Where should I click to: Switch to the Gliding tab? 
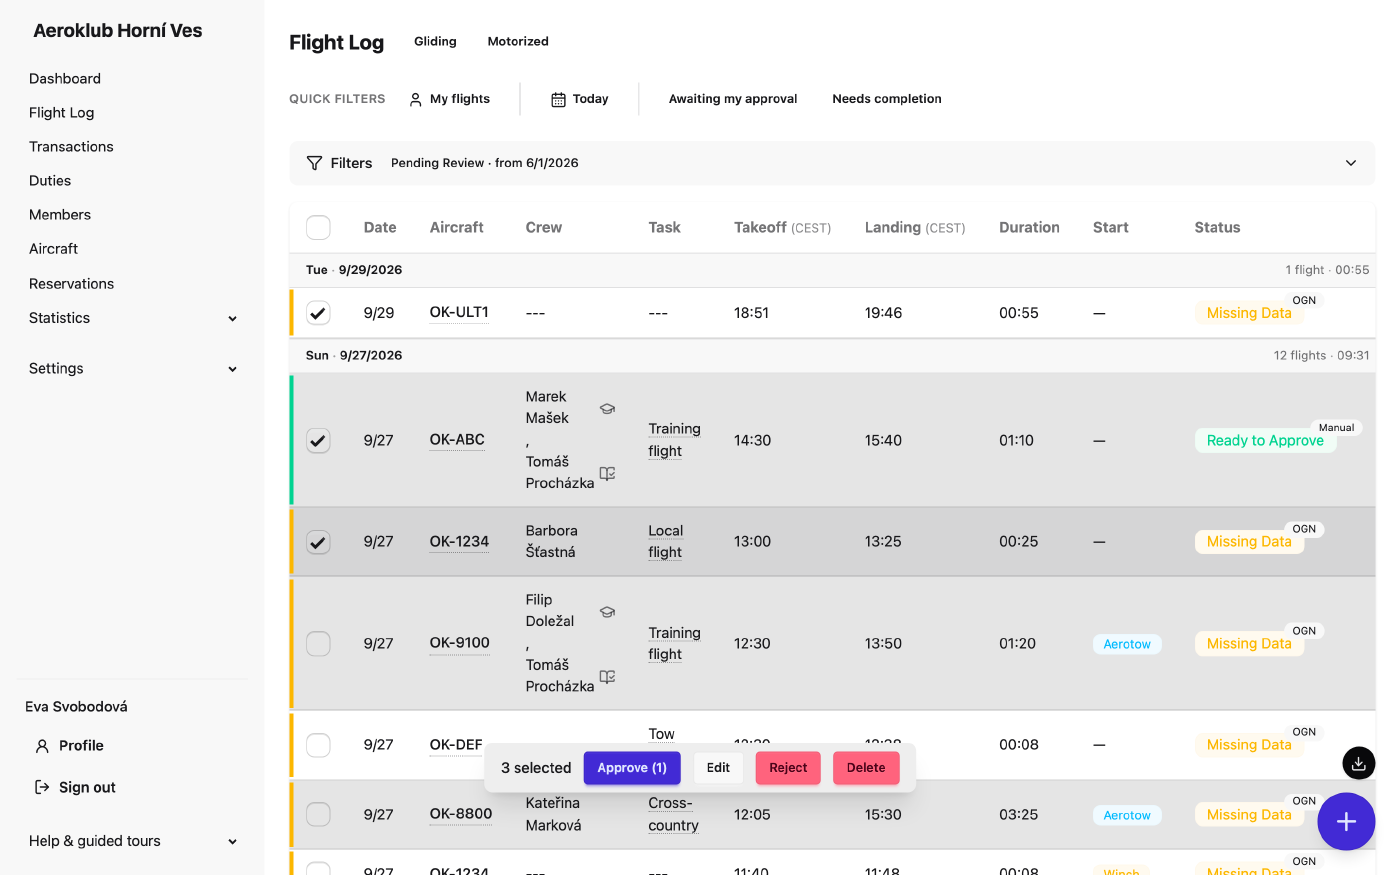click(435, 42)
